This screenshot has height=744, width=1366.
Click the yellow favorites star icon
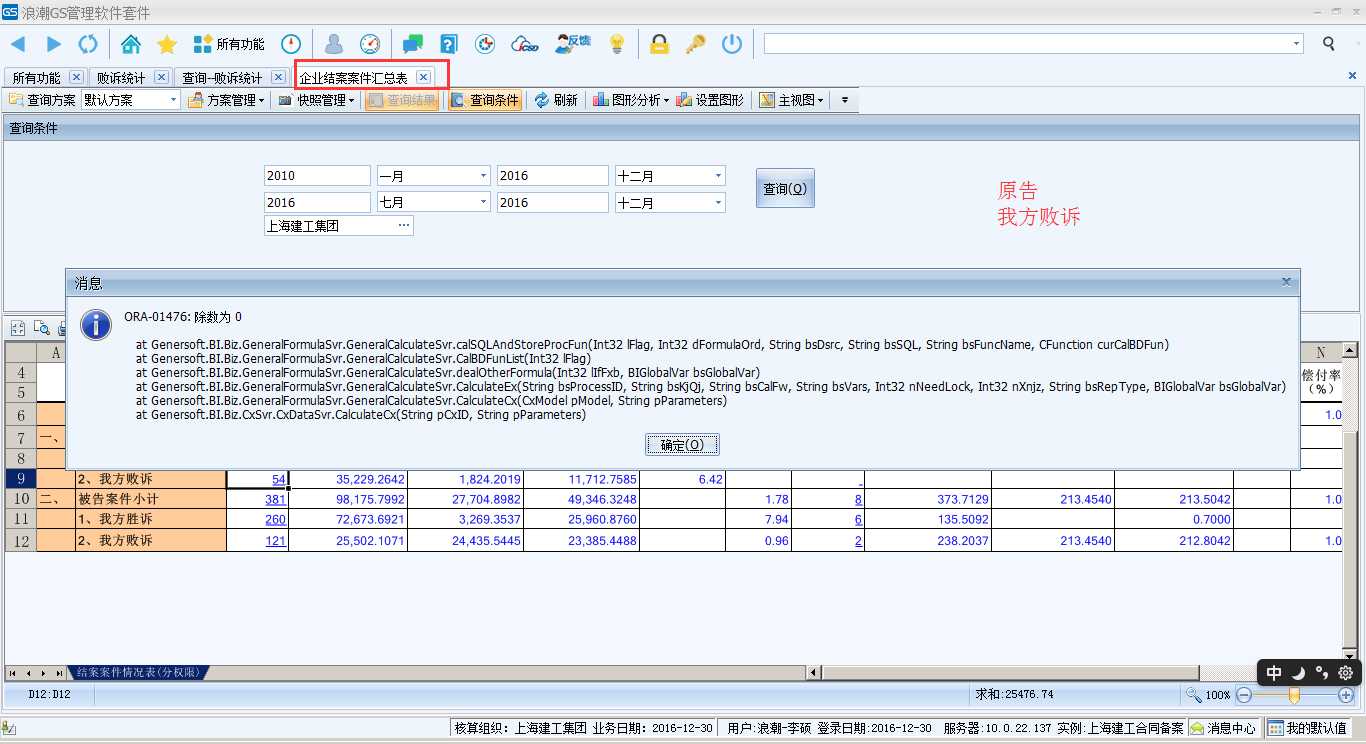pyautogui.click(x=167, y=44)
